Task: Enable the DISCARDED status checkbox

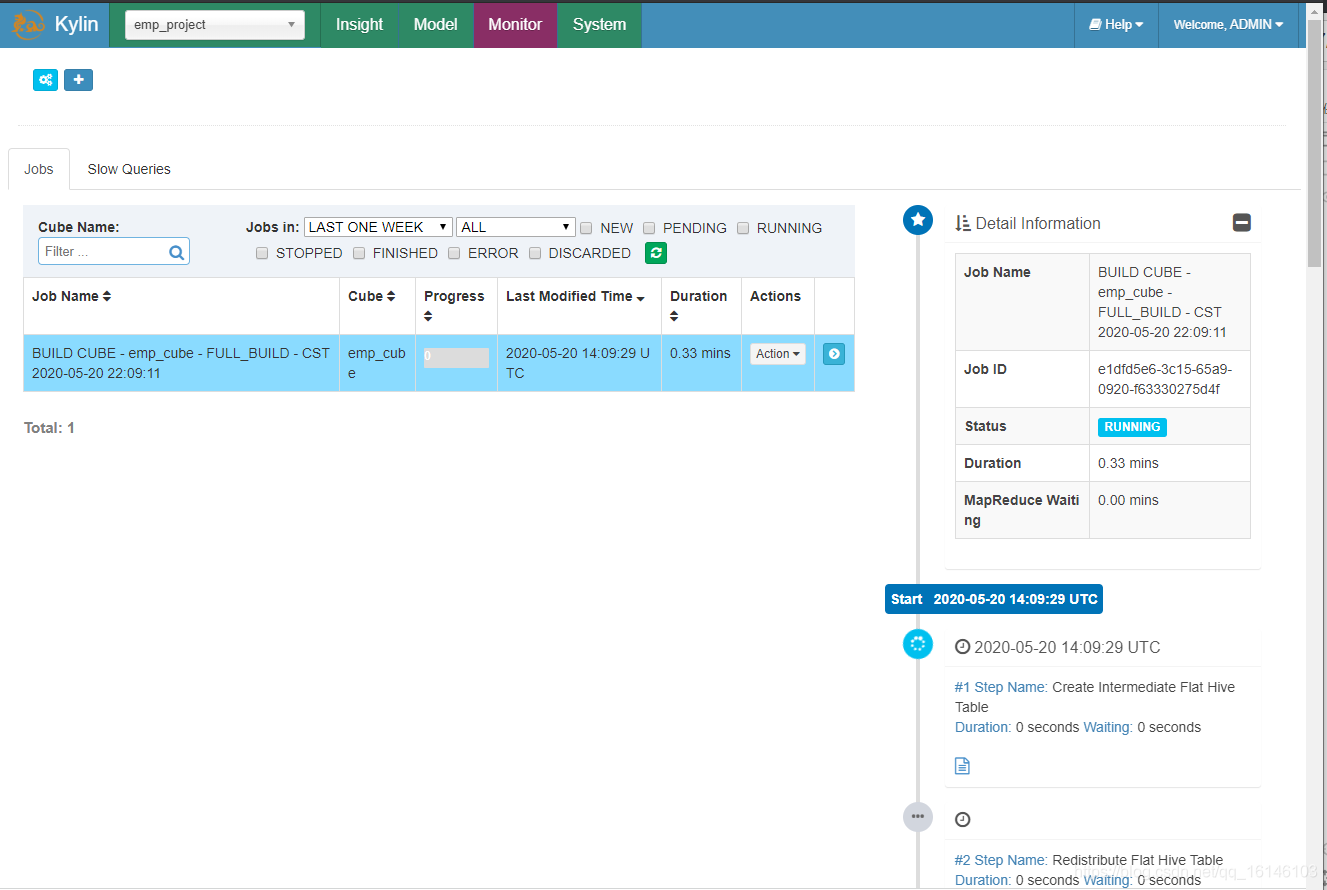Action: click(535, 253)
